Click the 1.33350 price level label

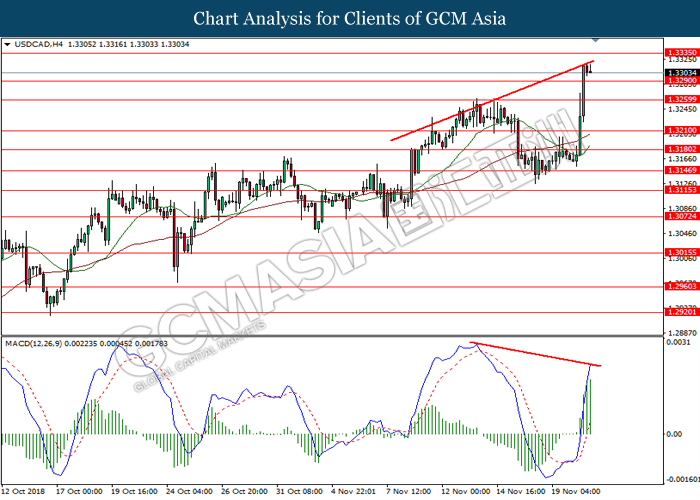(682, 53)
